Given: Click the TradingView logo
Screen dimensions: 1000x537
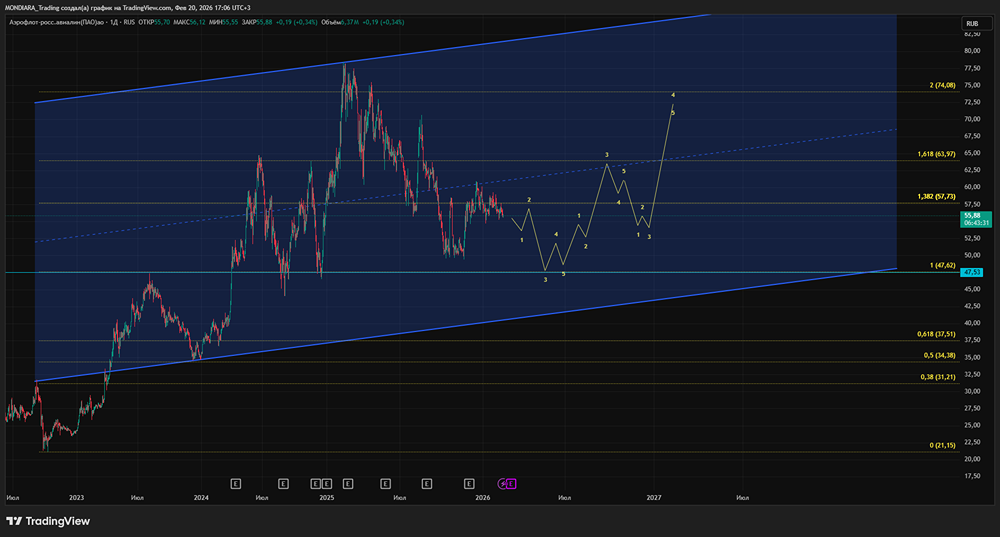Looking at the screenshot, I should pos(48,521).
